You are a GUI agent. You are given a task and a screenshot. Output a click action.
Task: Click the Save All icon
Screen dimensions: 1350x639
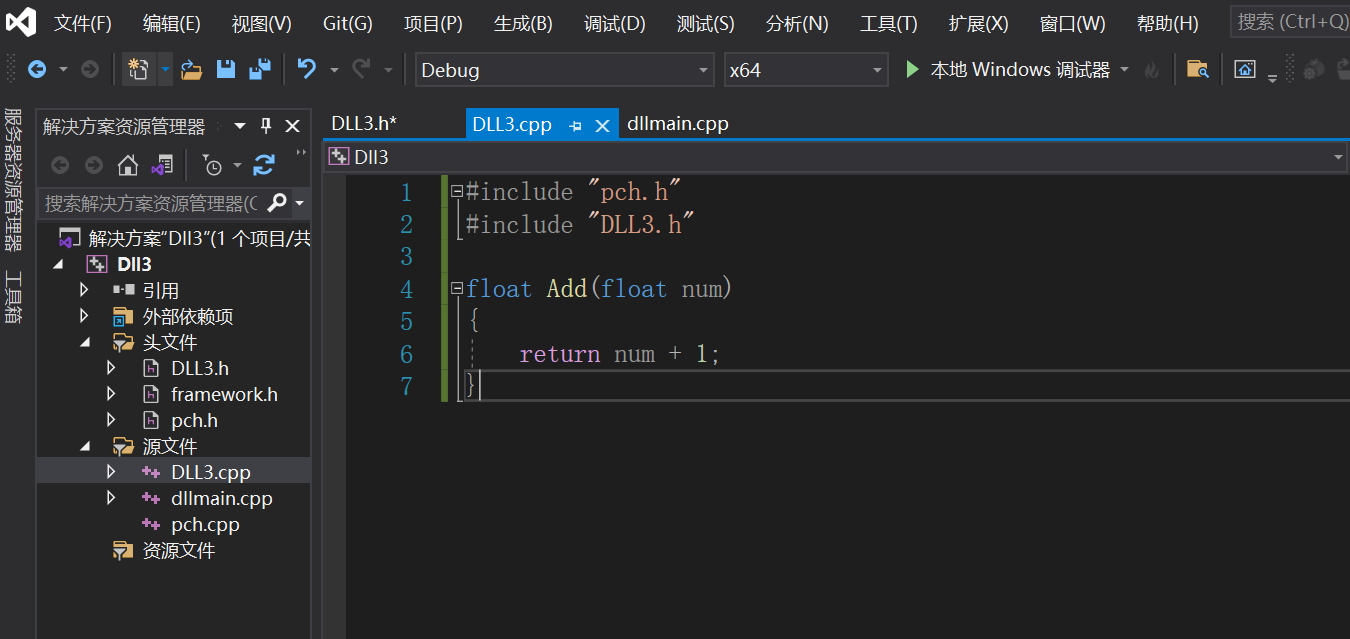260,69
